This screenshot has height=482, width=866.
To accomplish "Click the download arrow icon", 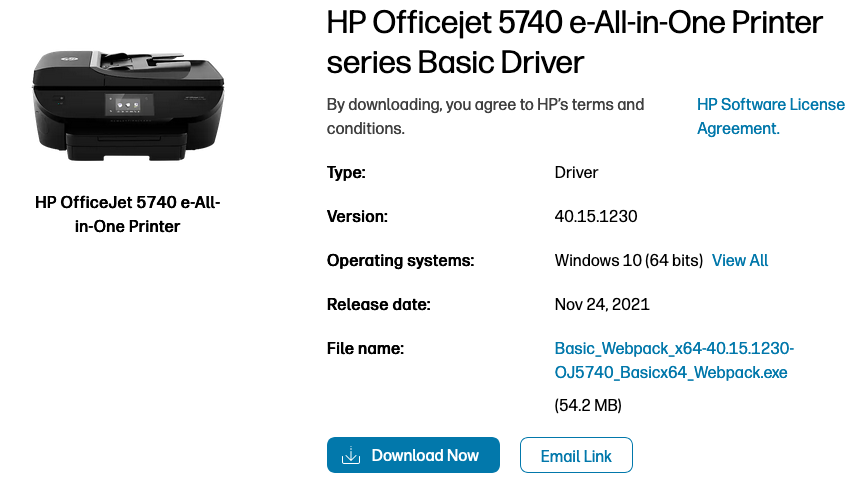I will point(350,455).
